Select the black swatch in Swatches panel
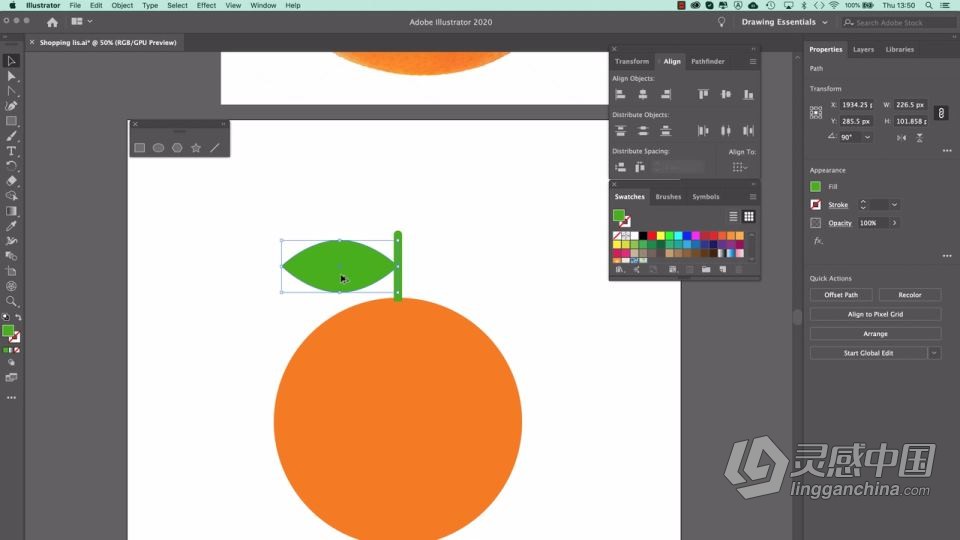This screenshot has height=540, width=960. coord(643,236)
